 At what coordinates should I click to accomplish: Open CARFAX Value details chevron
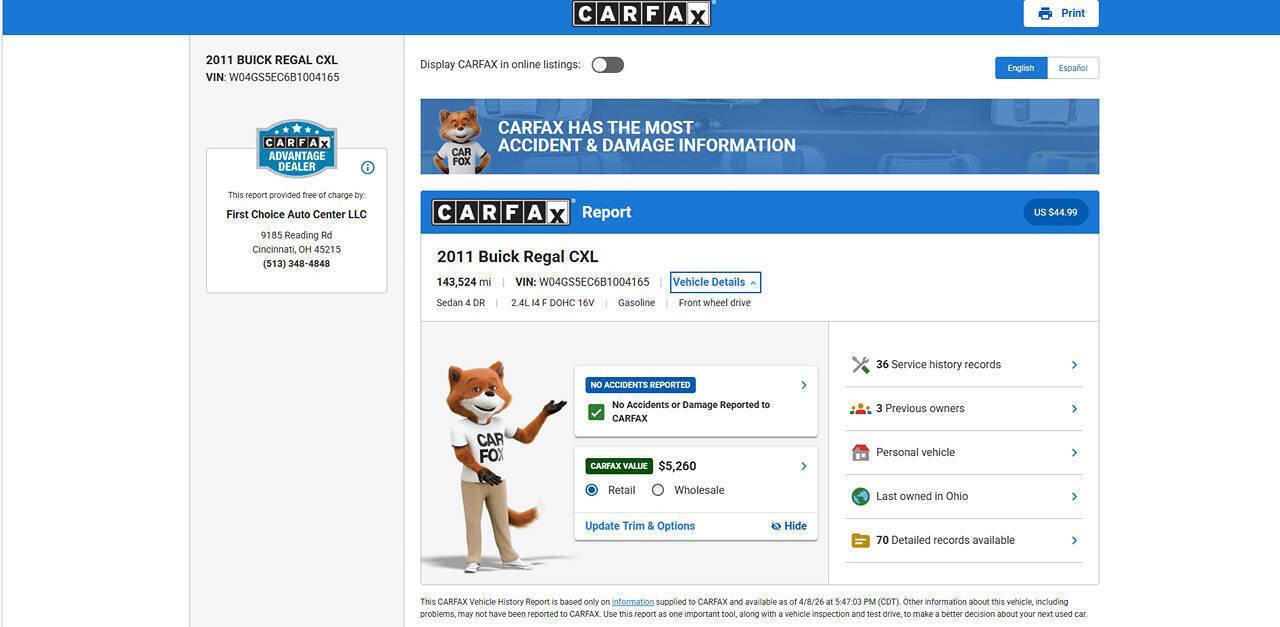(803, 466)
